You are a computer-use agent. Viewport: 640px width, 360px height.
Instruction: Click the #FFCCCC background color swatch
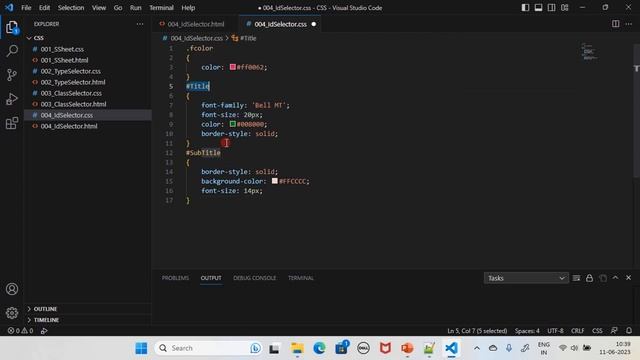(x=275, y=181)
